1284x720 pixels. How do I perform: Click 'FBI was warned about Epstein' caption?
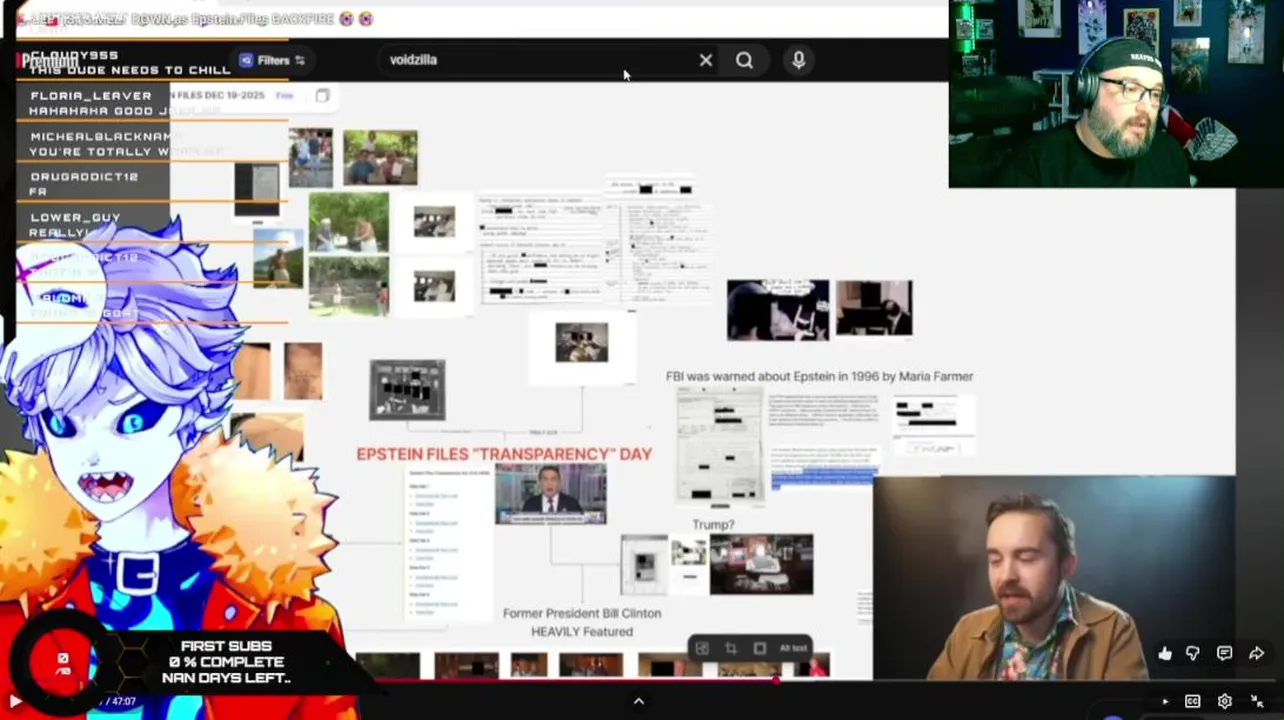tap(819, 376)
